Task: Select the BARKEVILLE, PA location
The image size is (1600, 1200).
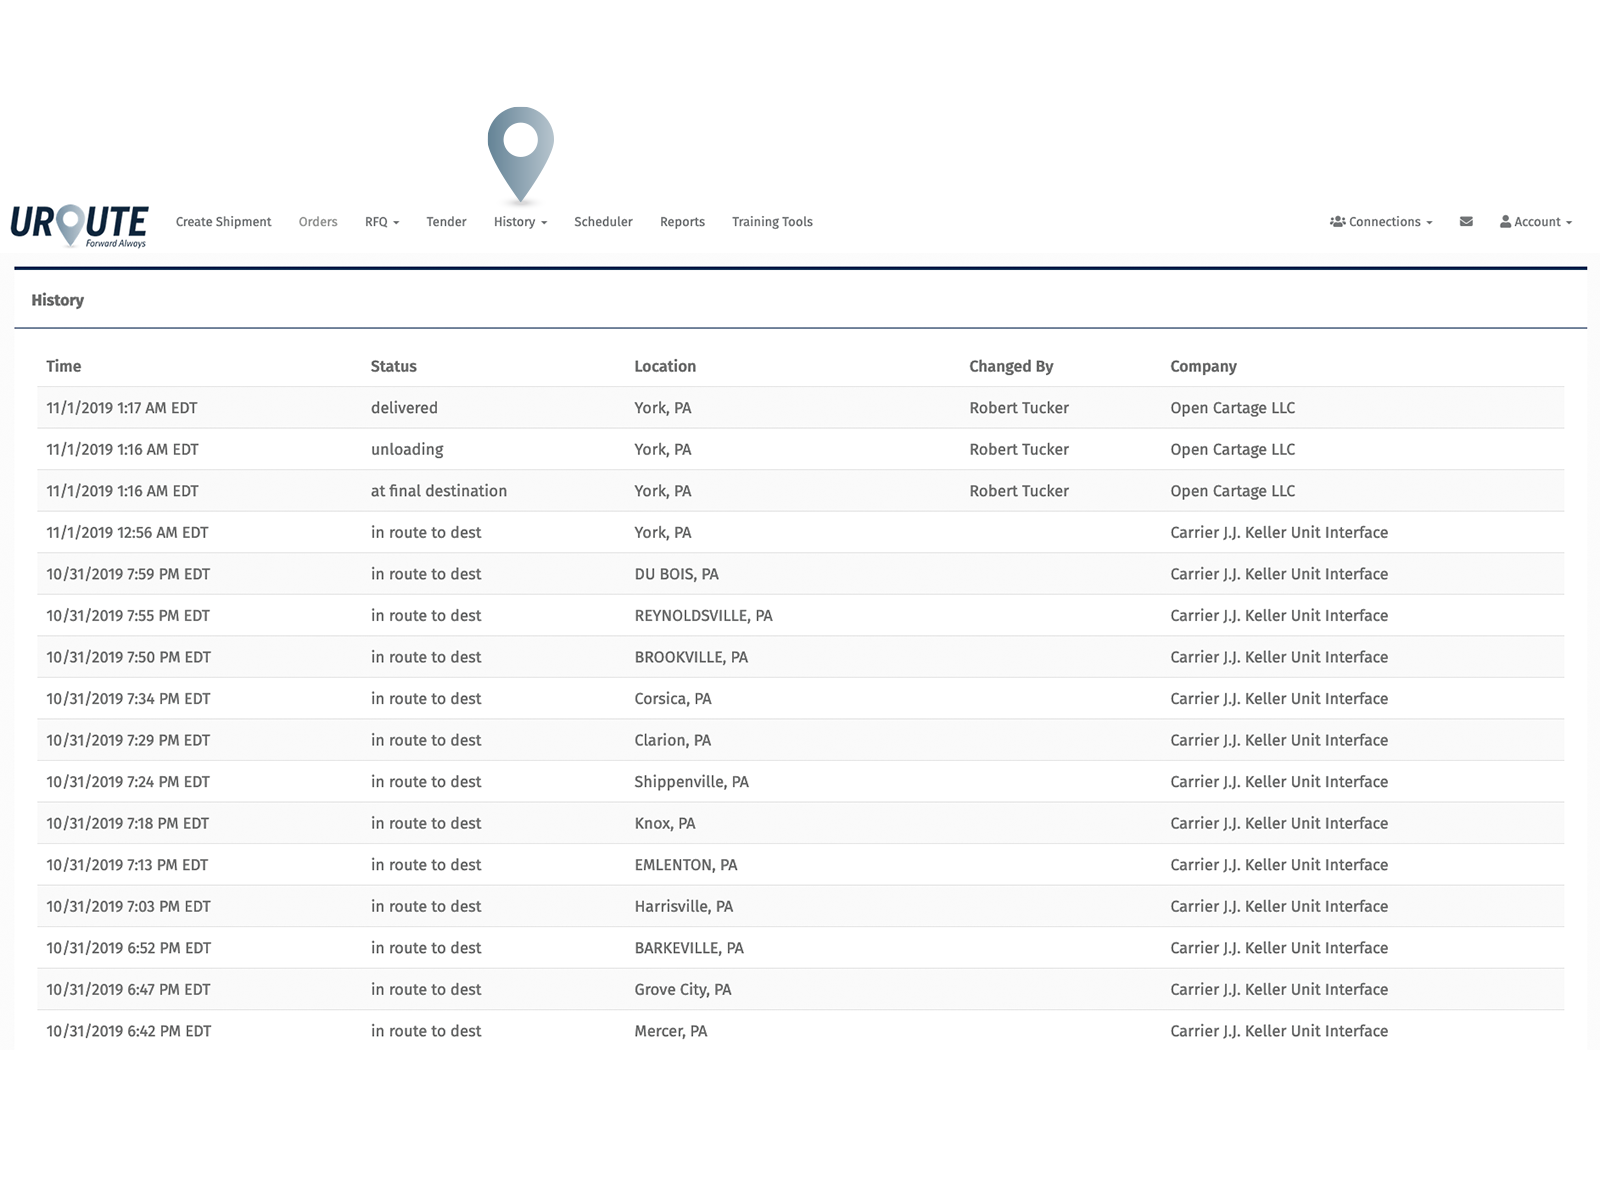Action: (689, 948)
